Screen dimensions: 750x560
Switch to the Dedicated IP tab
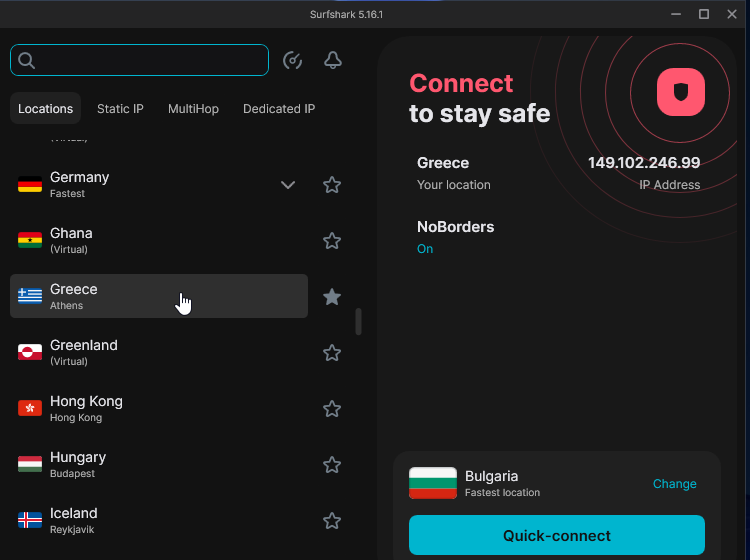pos(279,109)
